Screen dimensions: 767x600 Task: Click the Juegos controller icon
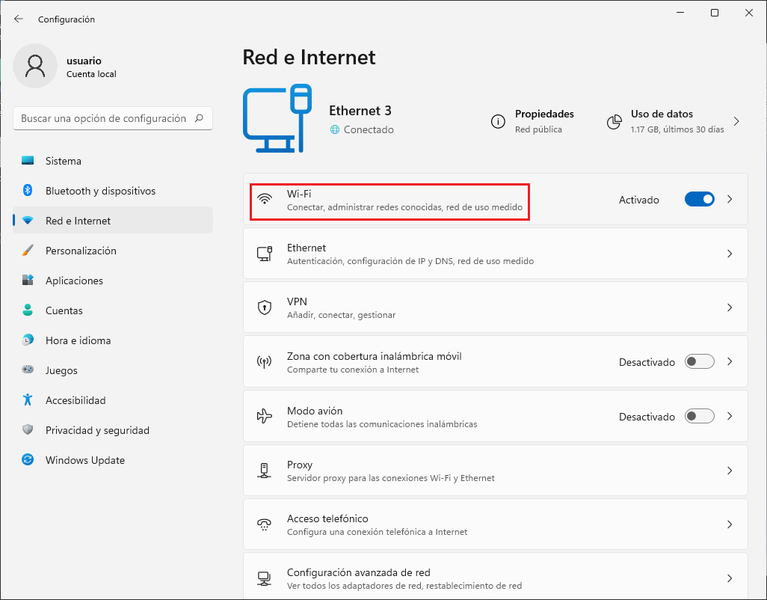[x=28, y=370]
